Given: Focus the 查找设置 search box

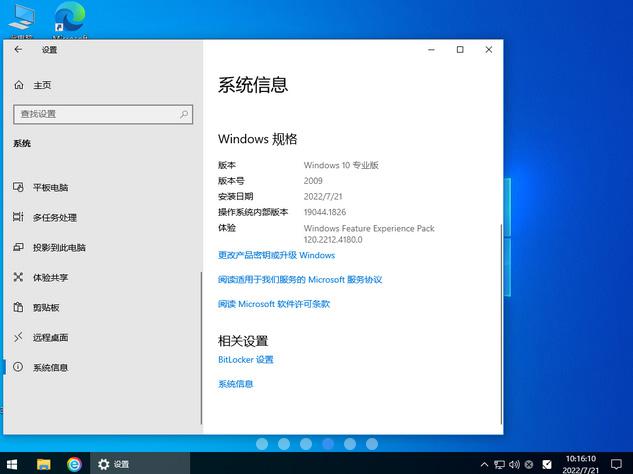Looking at the screenshot, I should [x=103, y=114].
